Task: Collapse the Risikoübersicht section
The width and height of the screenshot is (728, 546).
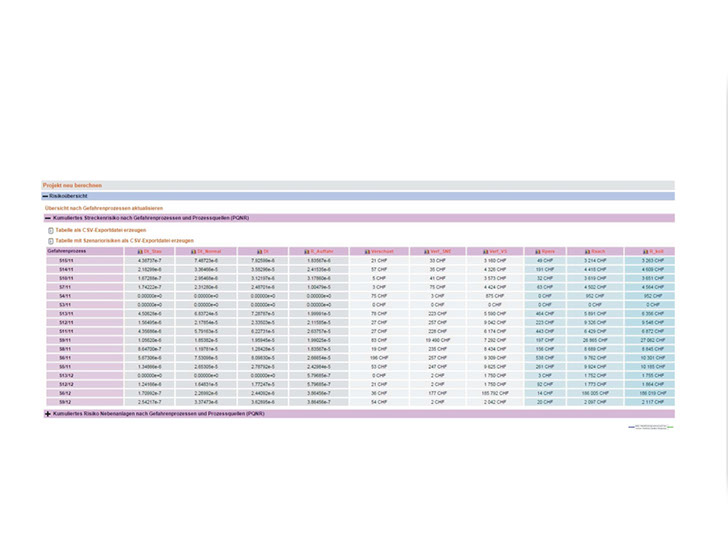Action: coord(46,197)
